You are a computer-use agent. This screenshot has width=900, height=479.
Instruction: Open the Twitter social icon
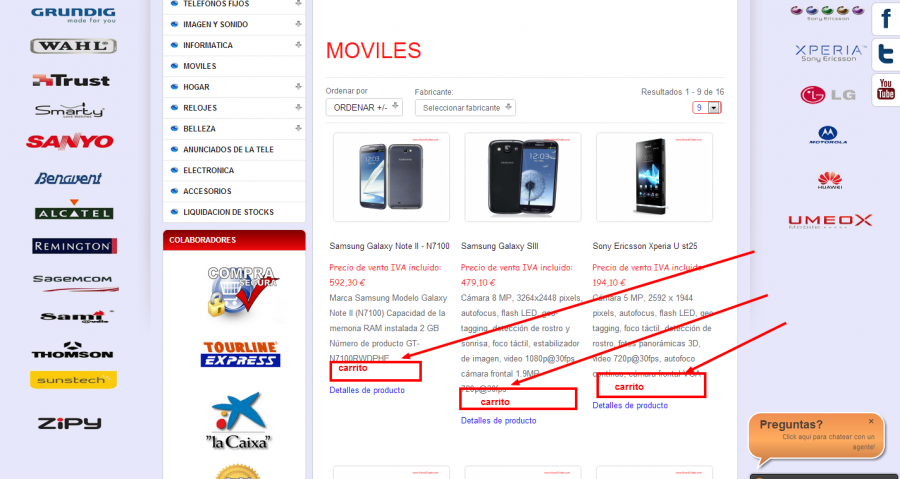click(x=886, y=55)
